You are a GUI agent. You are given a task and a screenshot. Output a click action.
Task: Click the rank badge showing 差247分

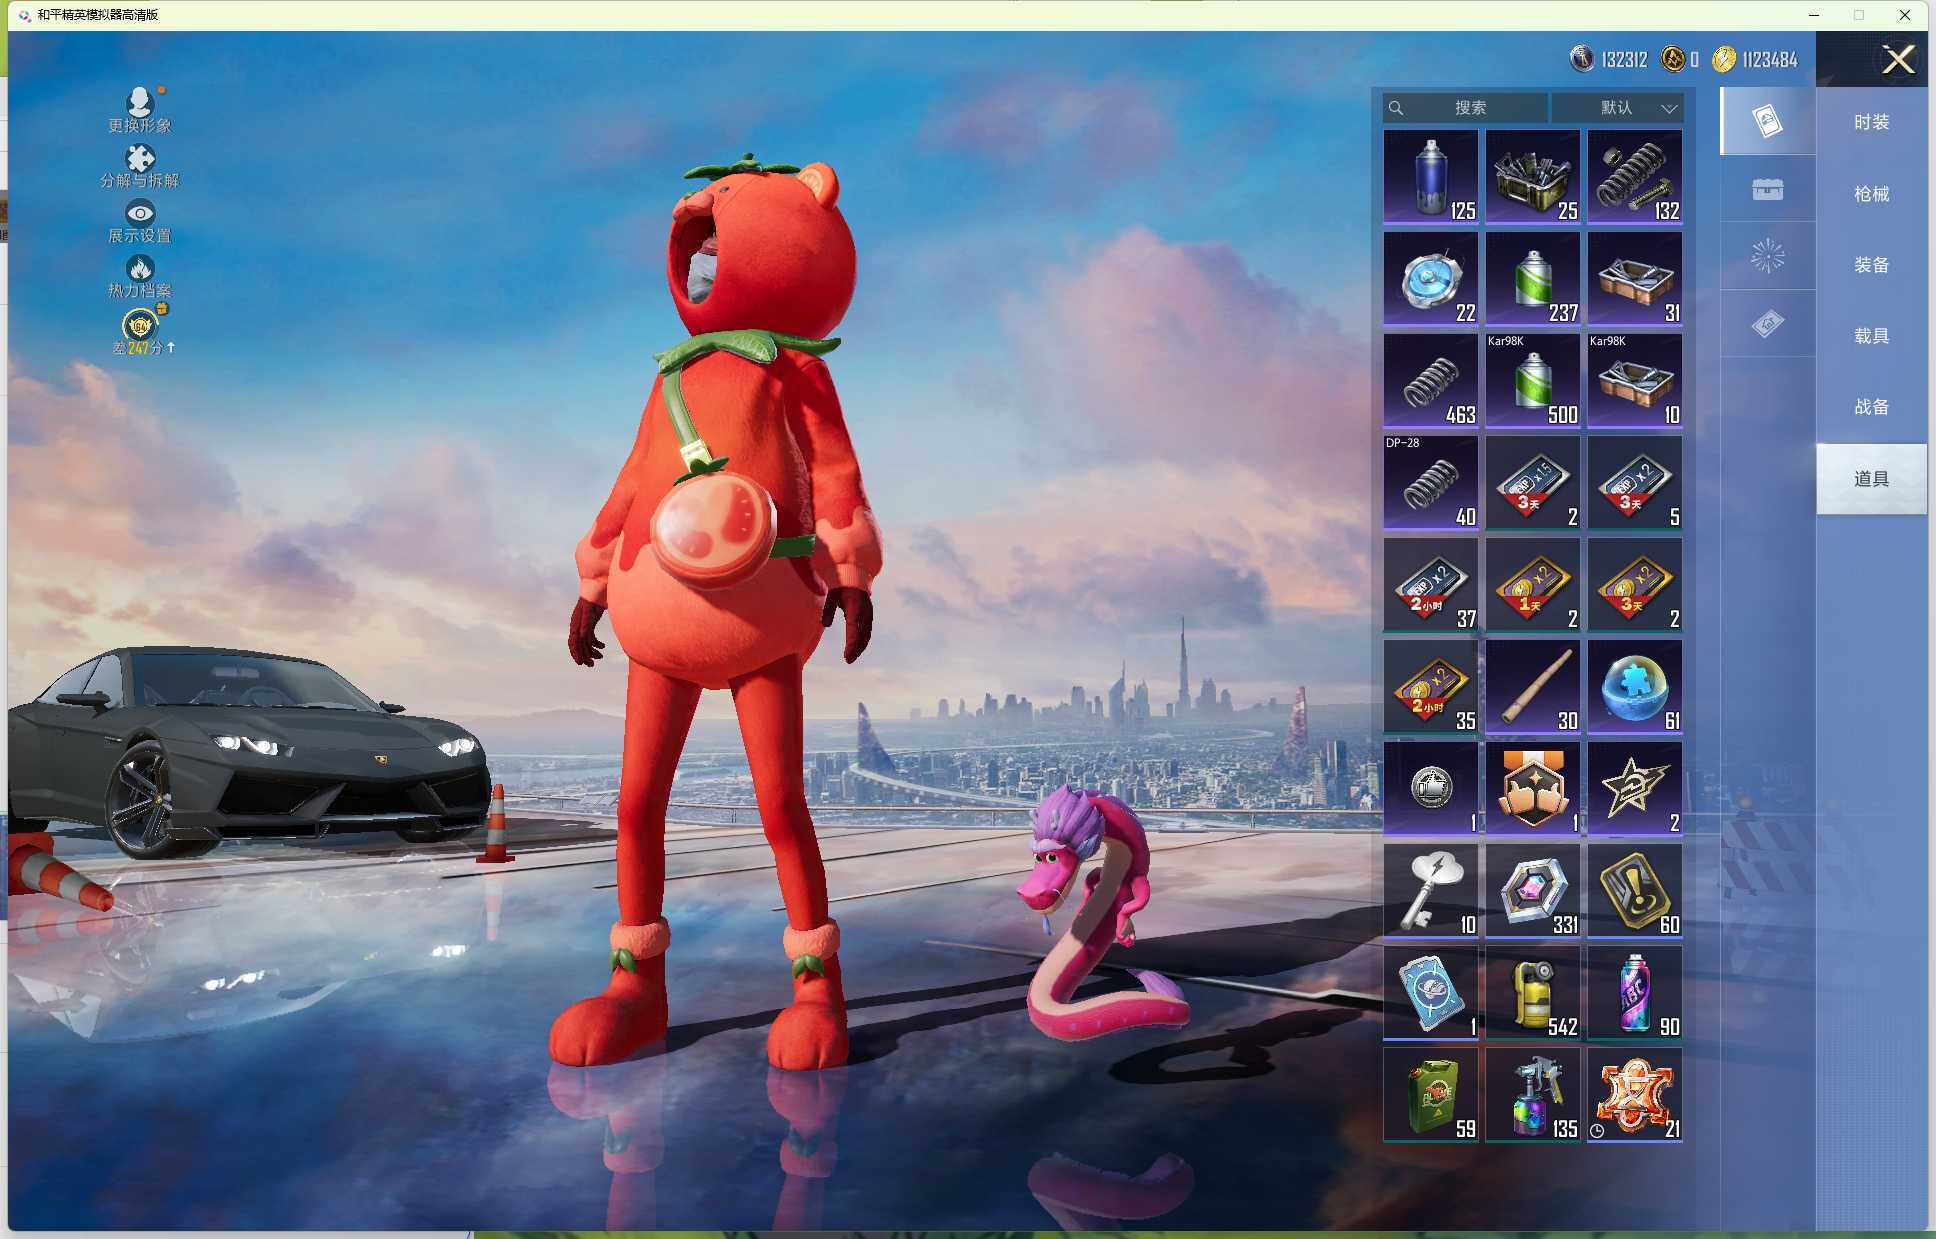(140, 326)
